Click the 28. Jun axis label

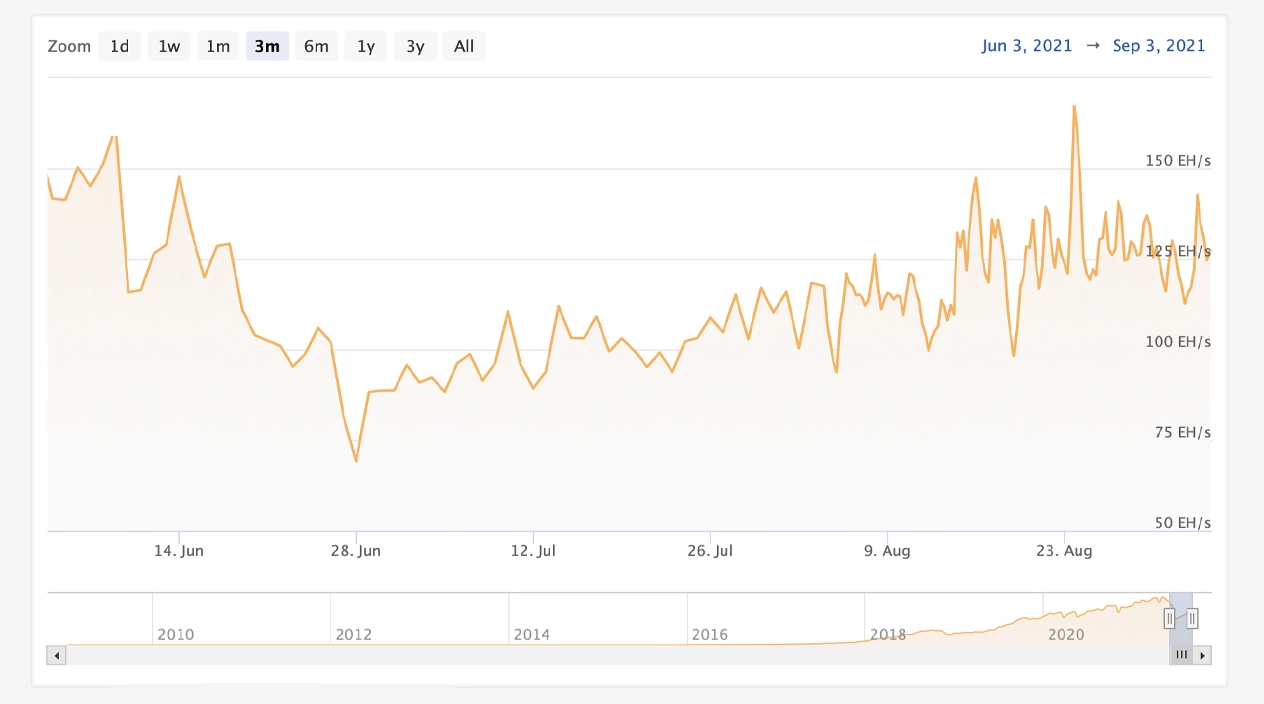(x=357, y=551)
